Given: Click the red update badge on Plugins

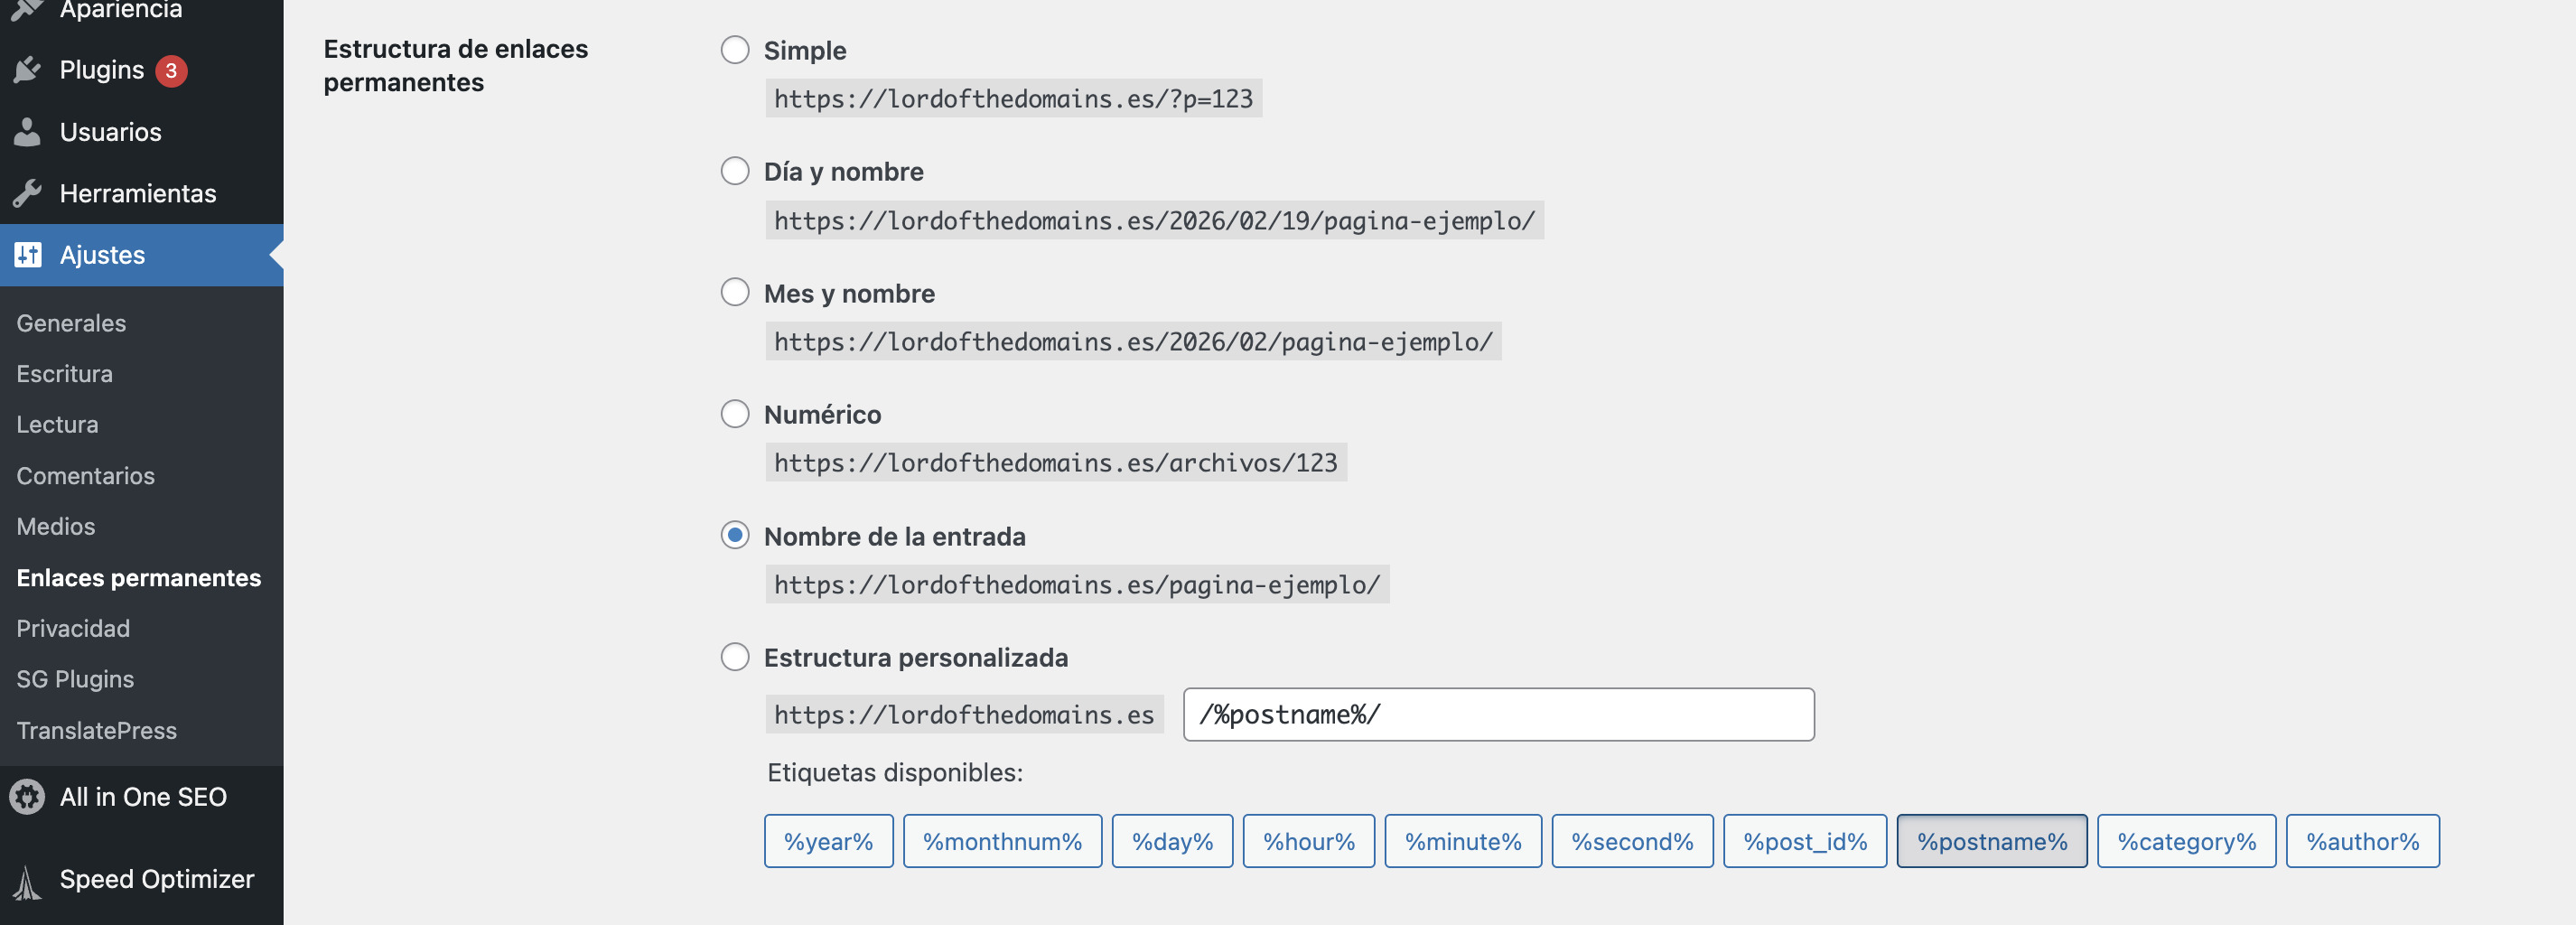Looking at the screenshot, I should point(170,70).
